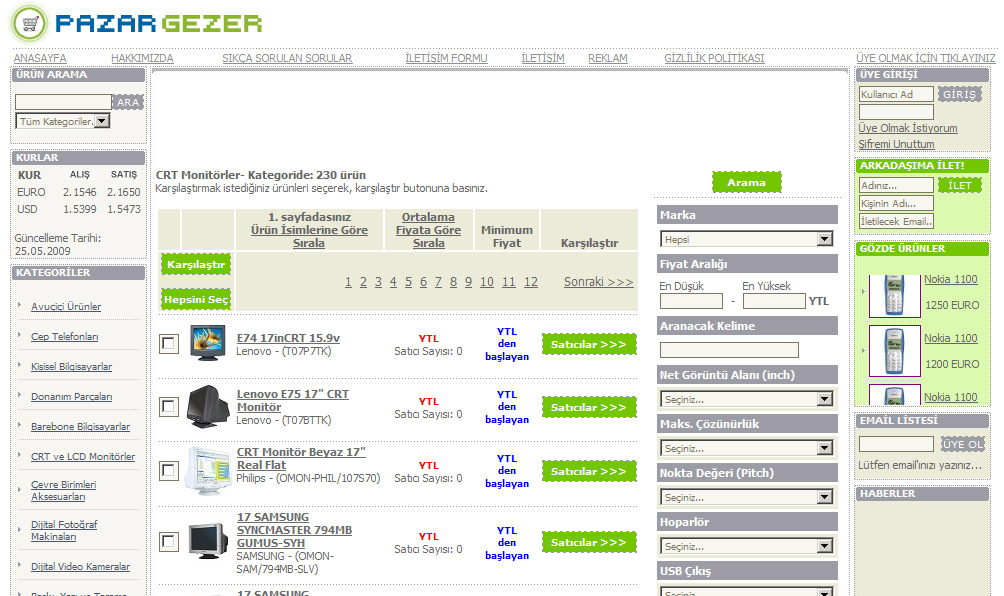This screenshot has height=596, width=1004.
Task: Open CRT ve LCD Monitörler category
Action: [x=83, y=456]
